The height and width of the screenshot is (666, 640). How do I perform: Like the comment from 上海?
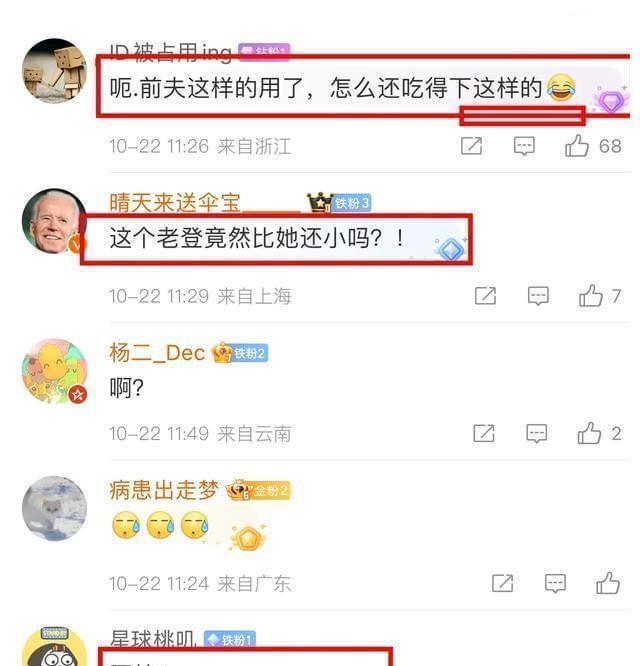[x=591, y=296]
